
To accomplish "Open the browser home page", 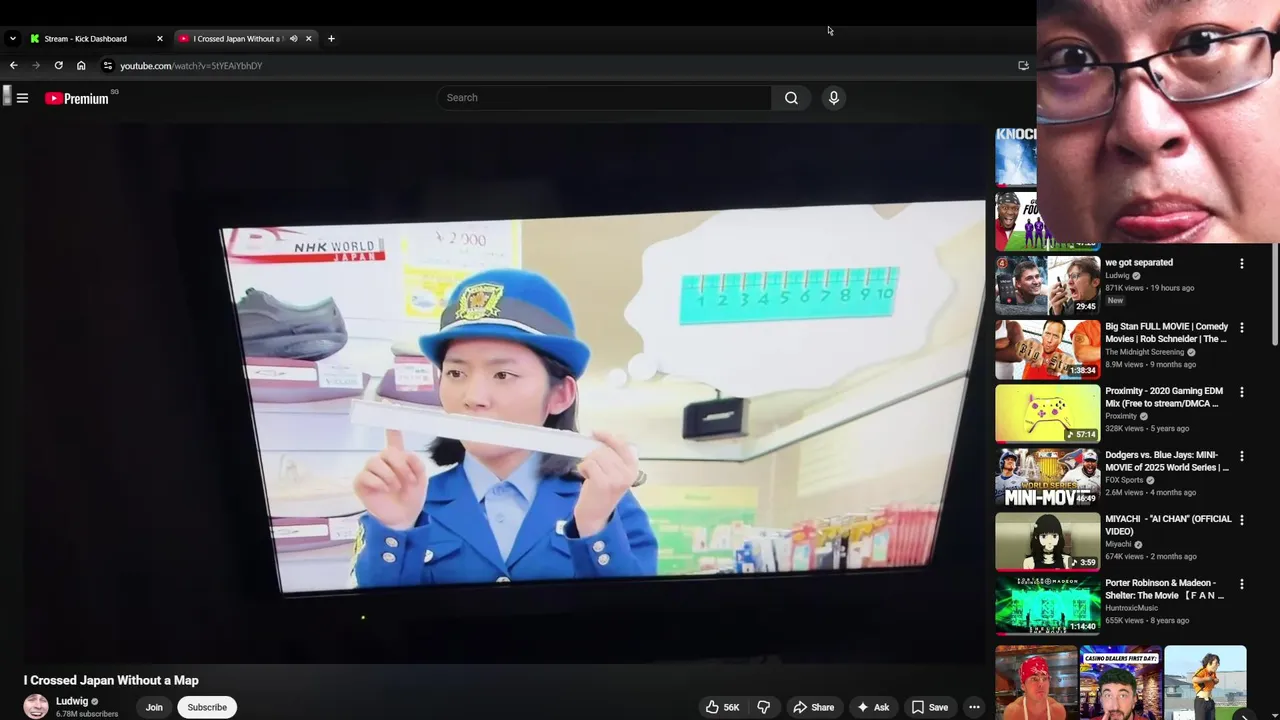I will [81, 66].
